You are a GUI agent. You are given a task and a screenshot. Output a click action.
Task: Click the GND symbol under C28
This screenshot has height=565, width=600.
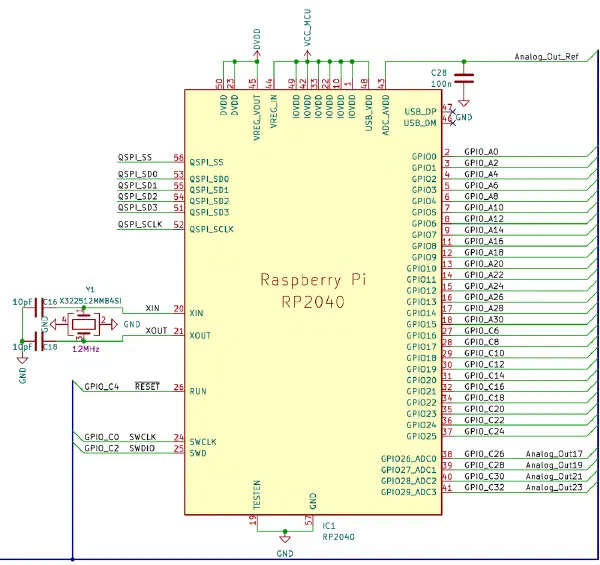point(464,103)
